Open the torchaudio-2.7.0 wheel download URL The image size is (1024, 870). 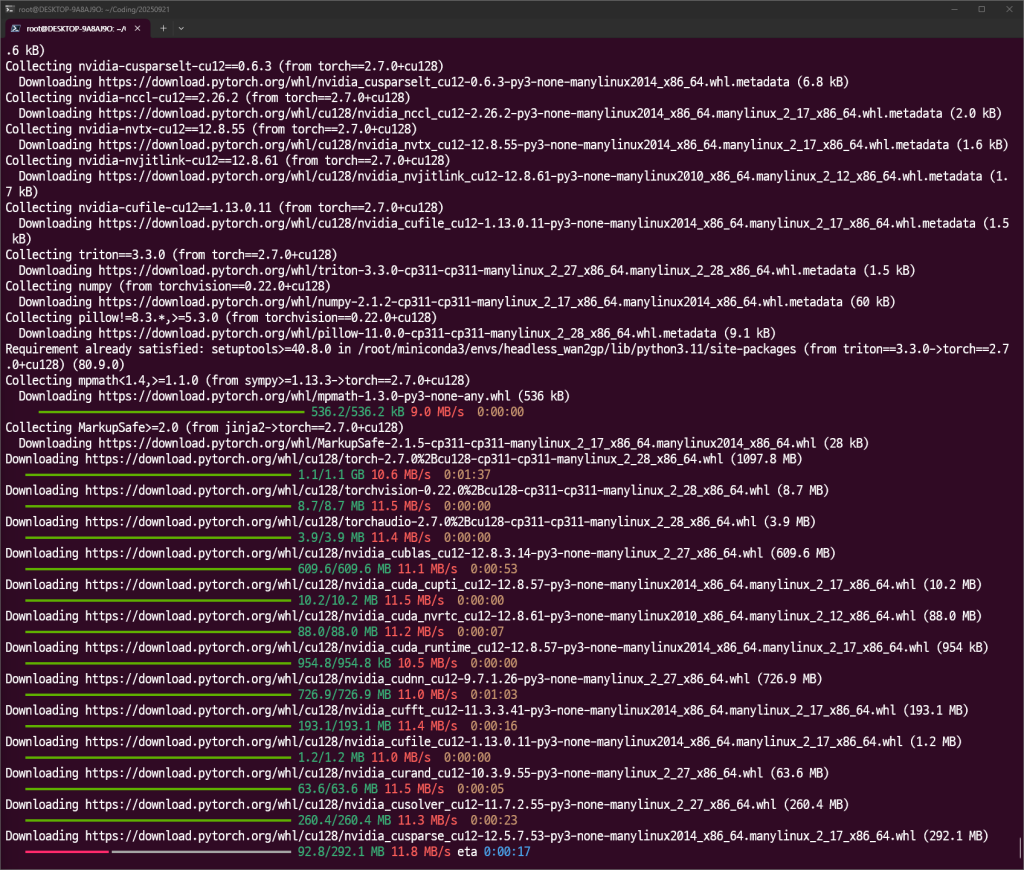click(420, 522)
